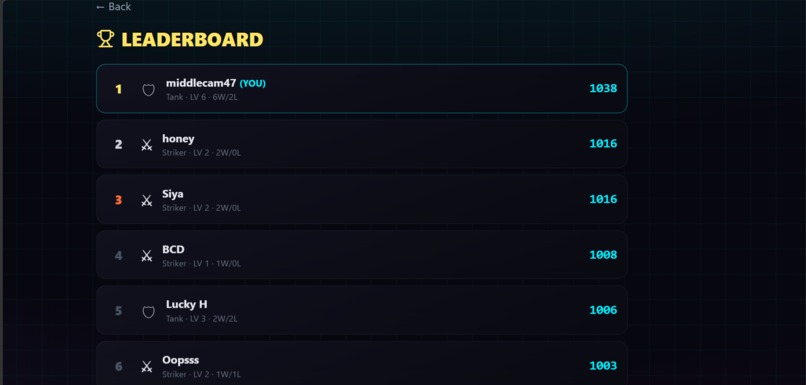
Task: Click the 1003 score for Oopsss
Action: [x=603, y=365]
